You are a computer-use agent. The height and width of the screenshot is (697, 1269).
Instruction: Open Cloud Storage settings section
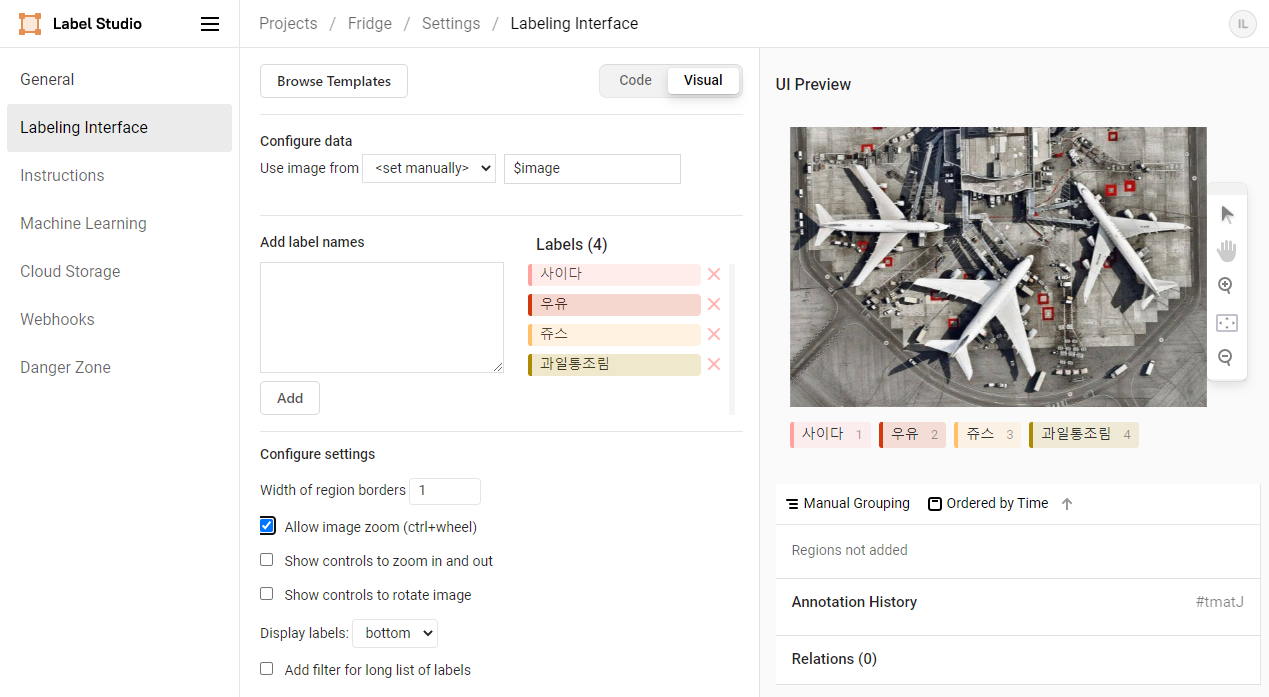(x=119, y=272)
